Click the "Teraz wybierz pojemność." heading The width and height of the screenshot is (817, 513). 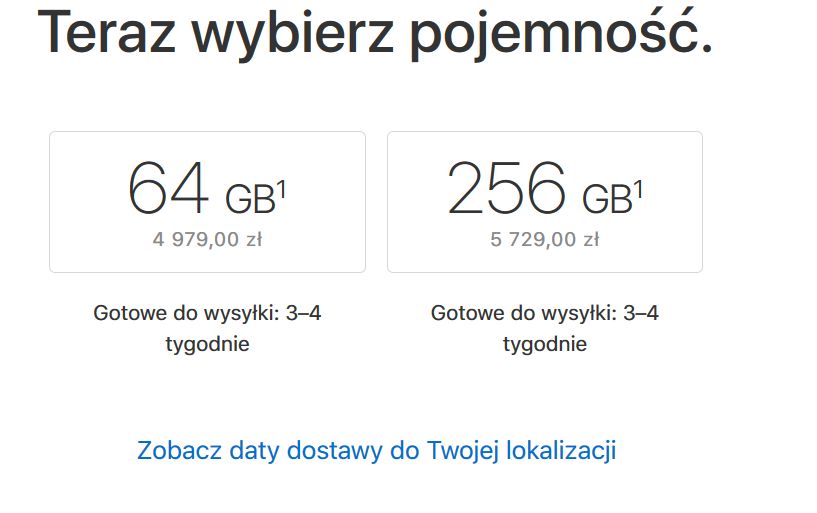(x=375, y=34)
